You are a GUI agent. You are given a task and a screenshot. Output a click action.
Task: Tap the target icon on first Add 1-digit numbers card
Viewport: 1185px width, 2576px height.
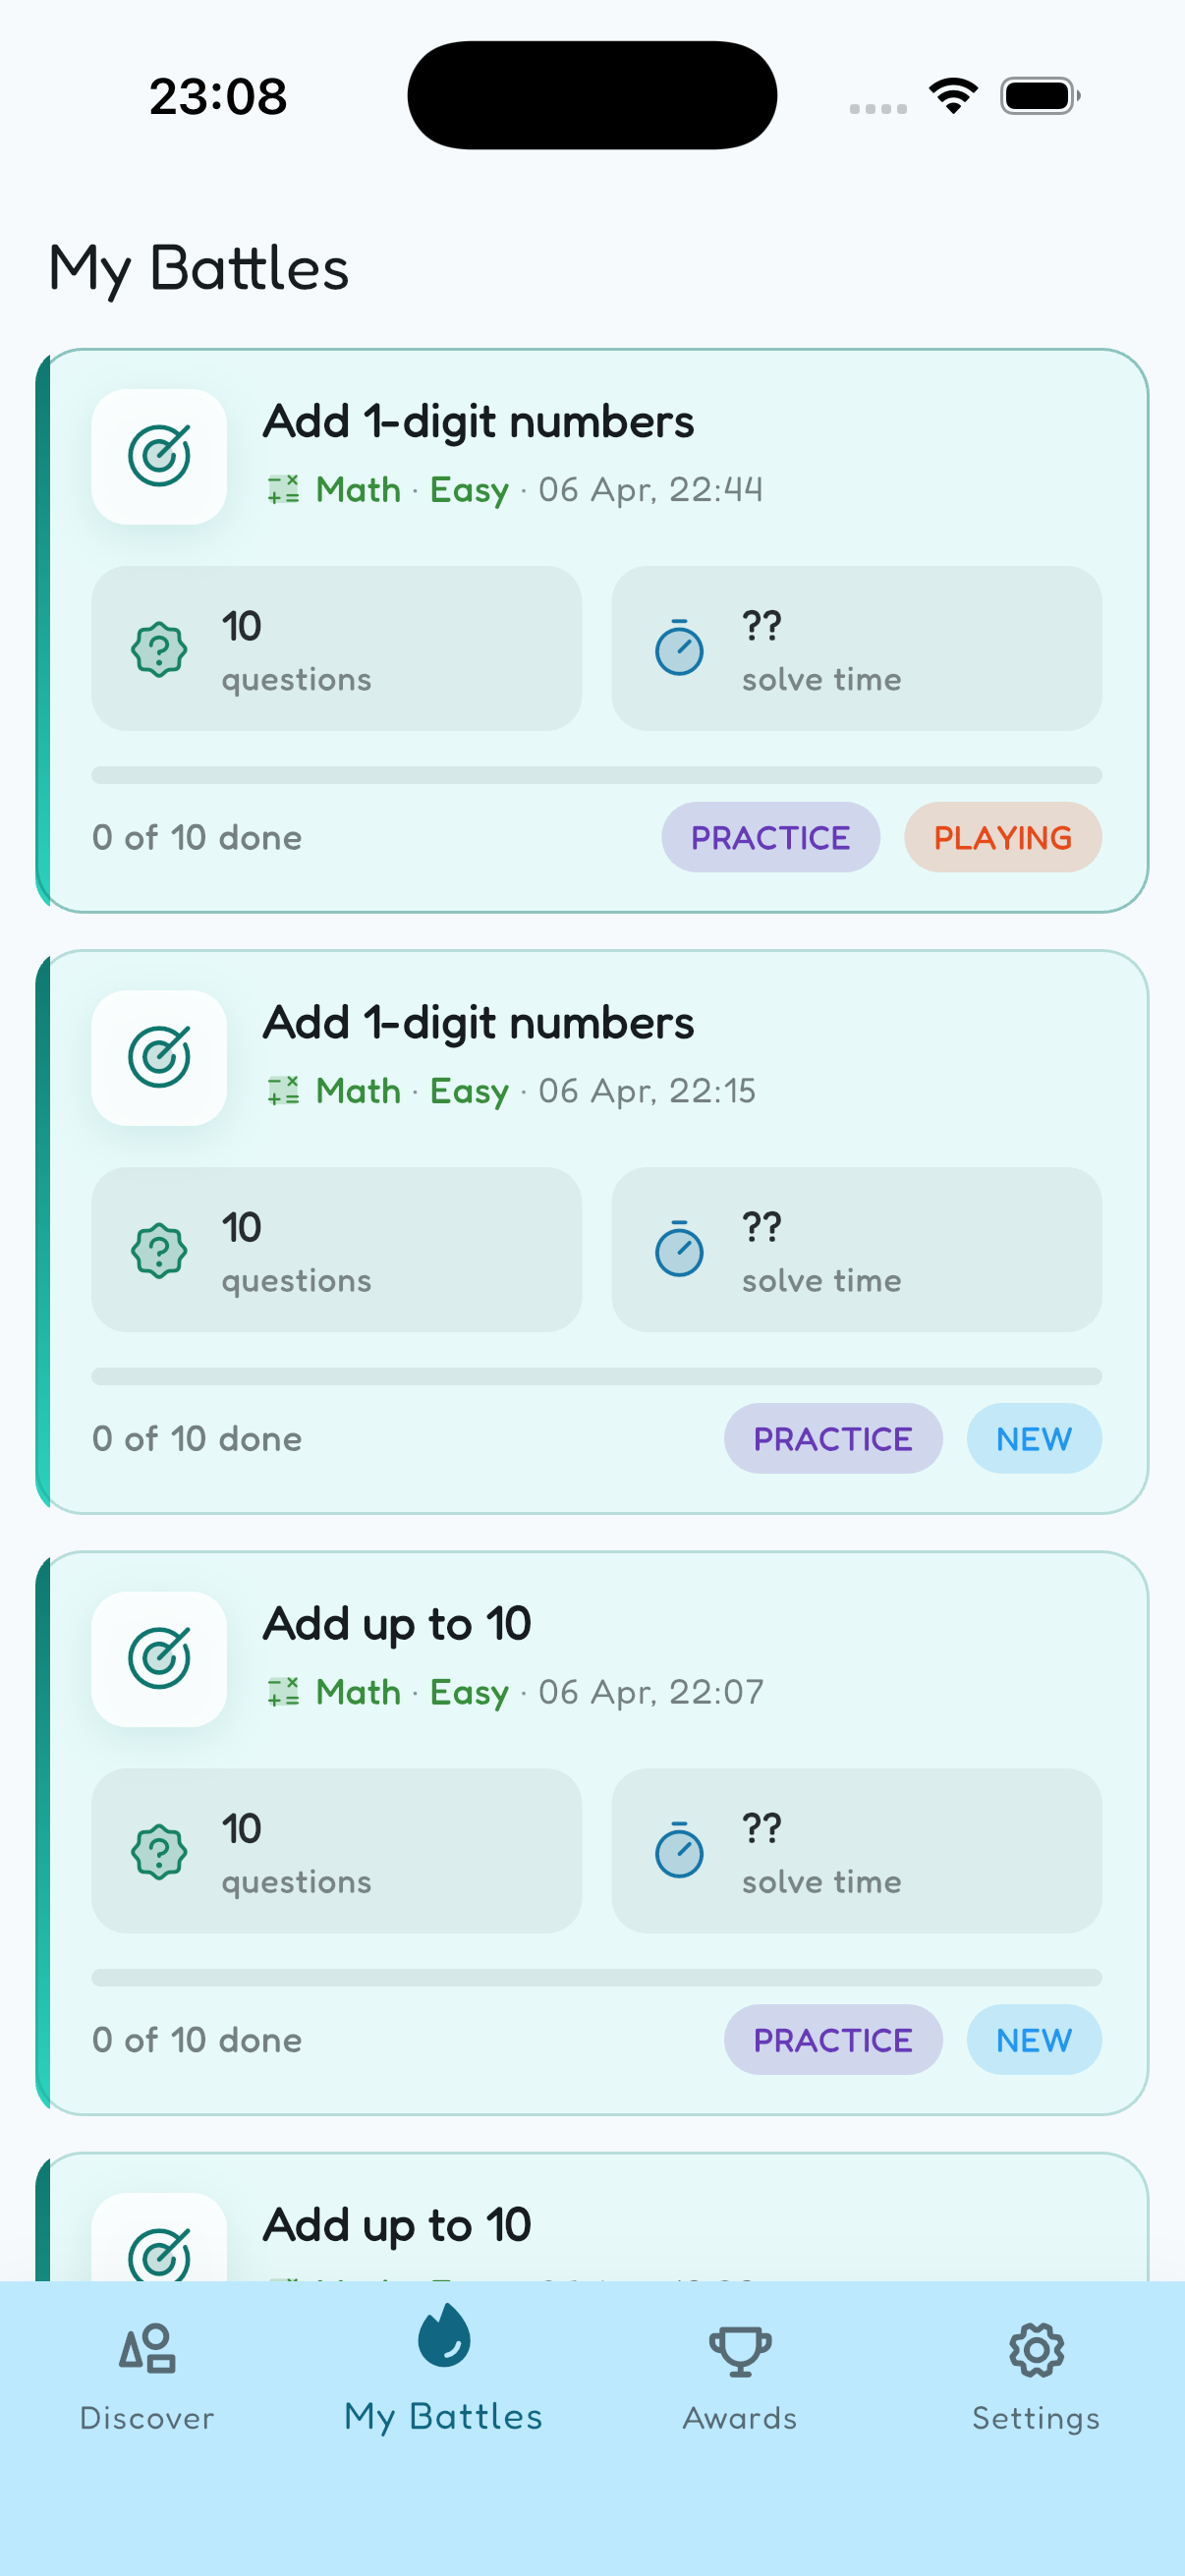[x=159, y=456]
